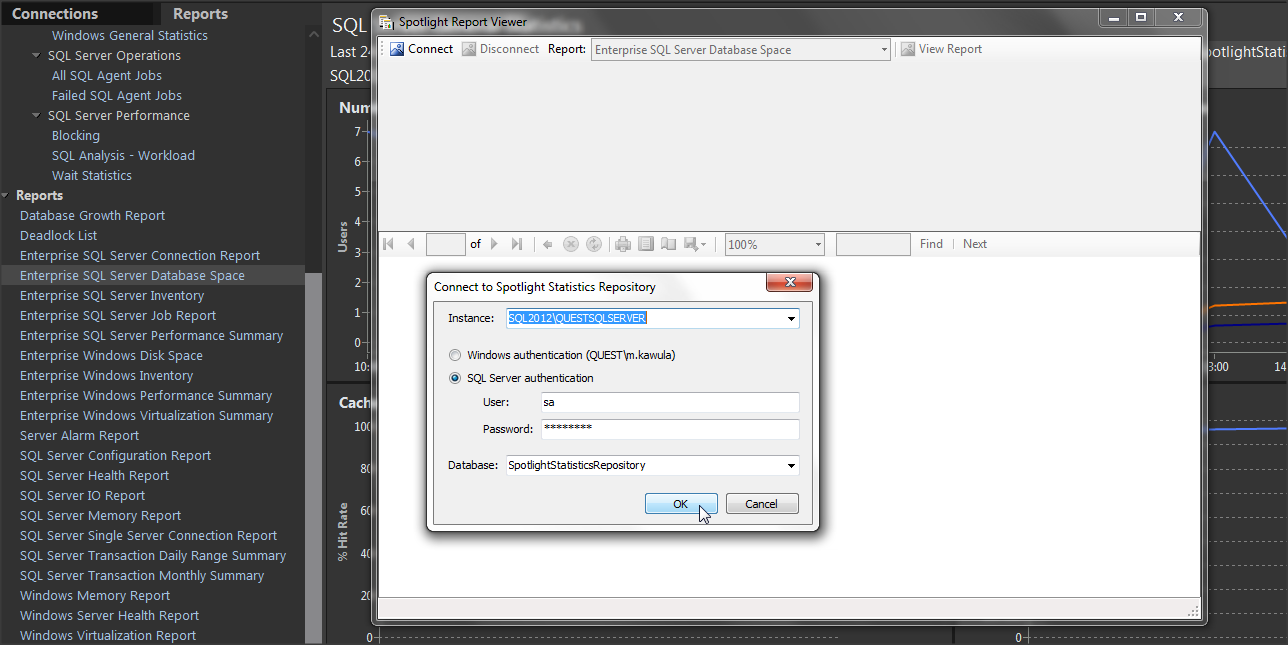This screenshot has width=1288, height=645.
Task: Select Wait Statistics item
Action: point(92,175)
